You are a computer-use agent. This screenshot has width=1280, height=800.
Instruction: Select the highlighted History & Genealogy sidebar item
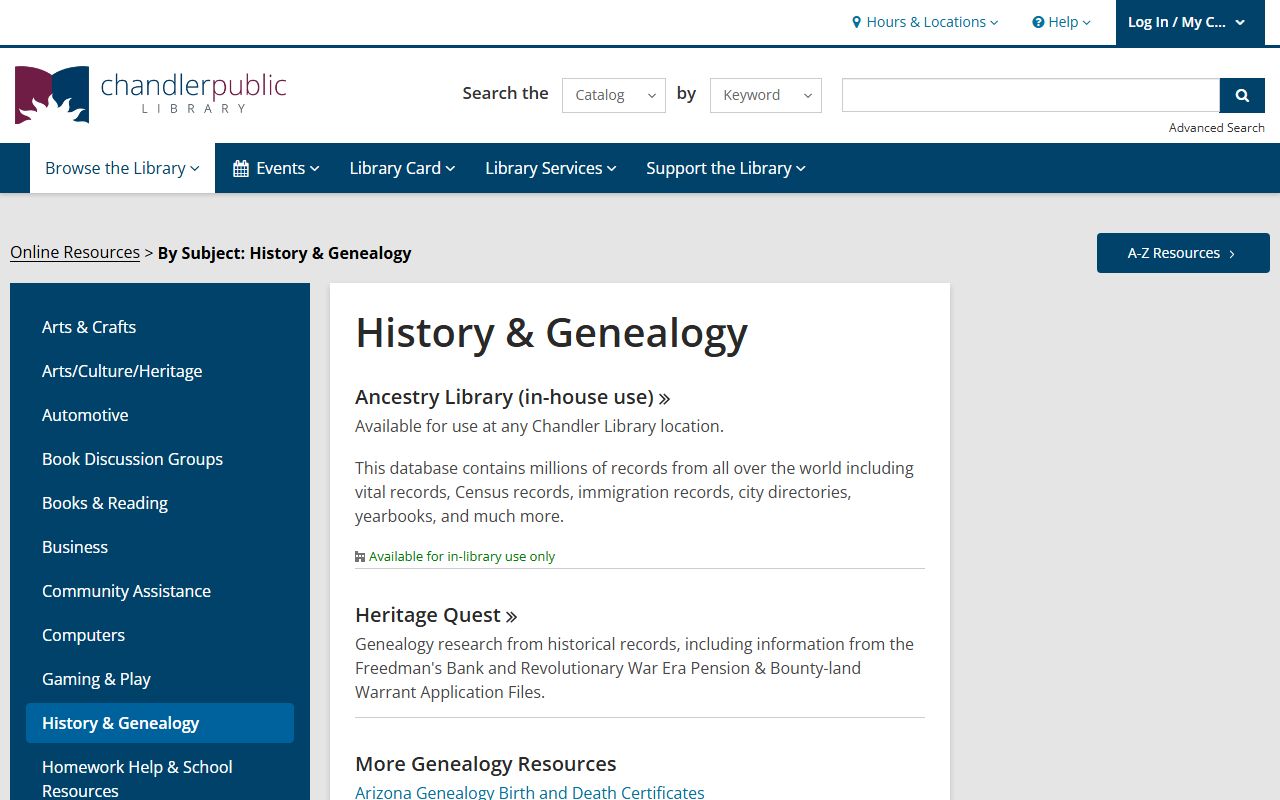click(160, 723)
